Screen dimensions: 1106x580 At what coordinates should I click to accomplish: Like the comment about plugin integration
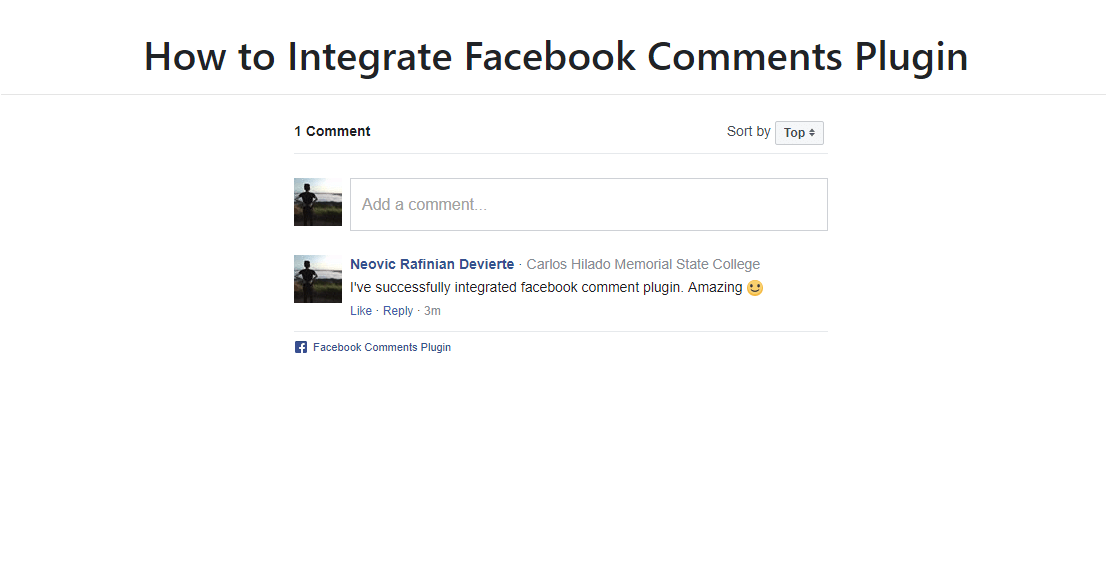[360, 310]
